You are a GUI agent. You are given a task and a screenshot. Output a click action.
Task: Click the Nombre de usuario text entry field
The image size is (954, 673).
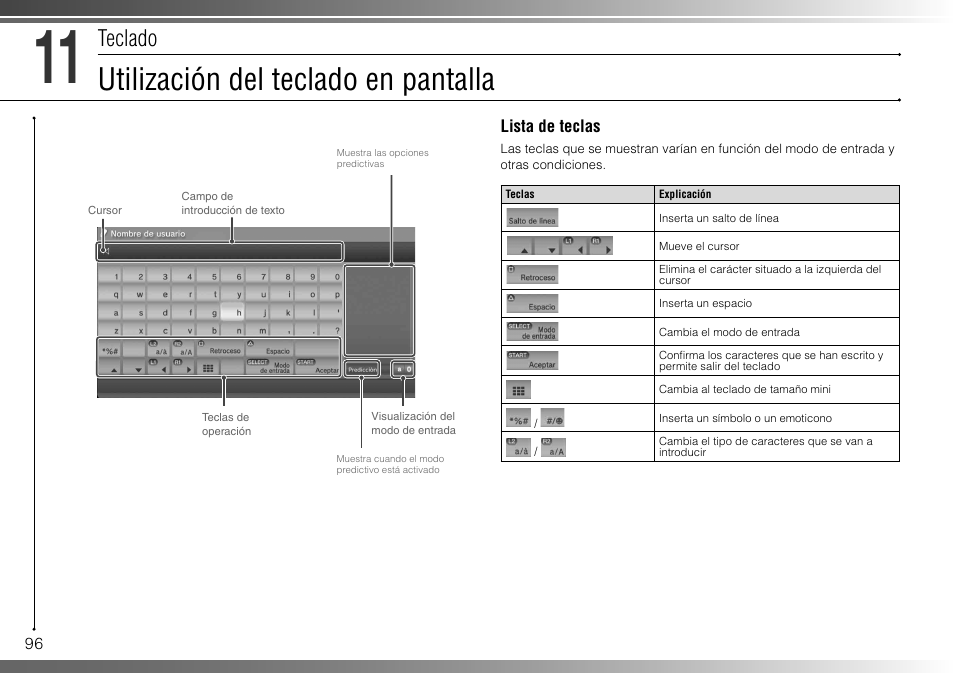click(220, 251)
